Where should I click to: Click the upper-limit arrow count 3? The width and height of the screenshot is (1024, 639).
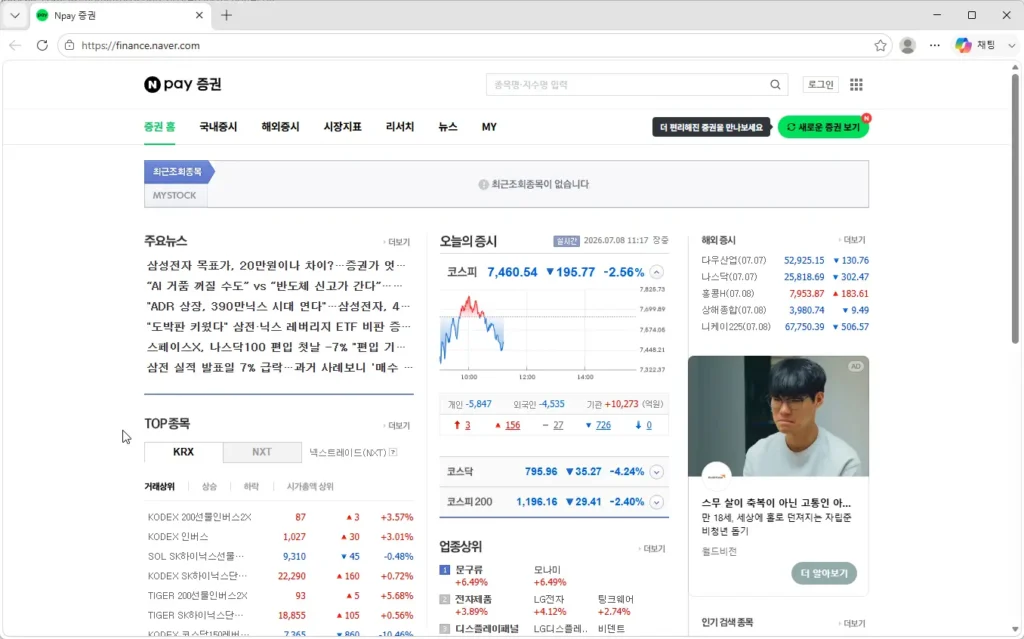pos(467,425)
